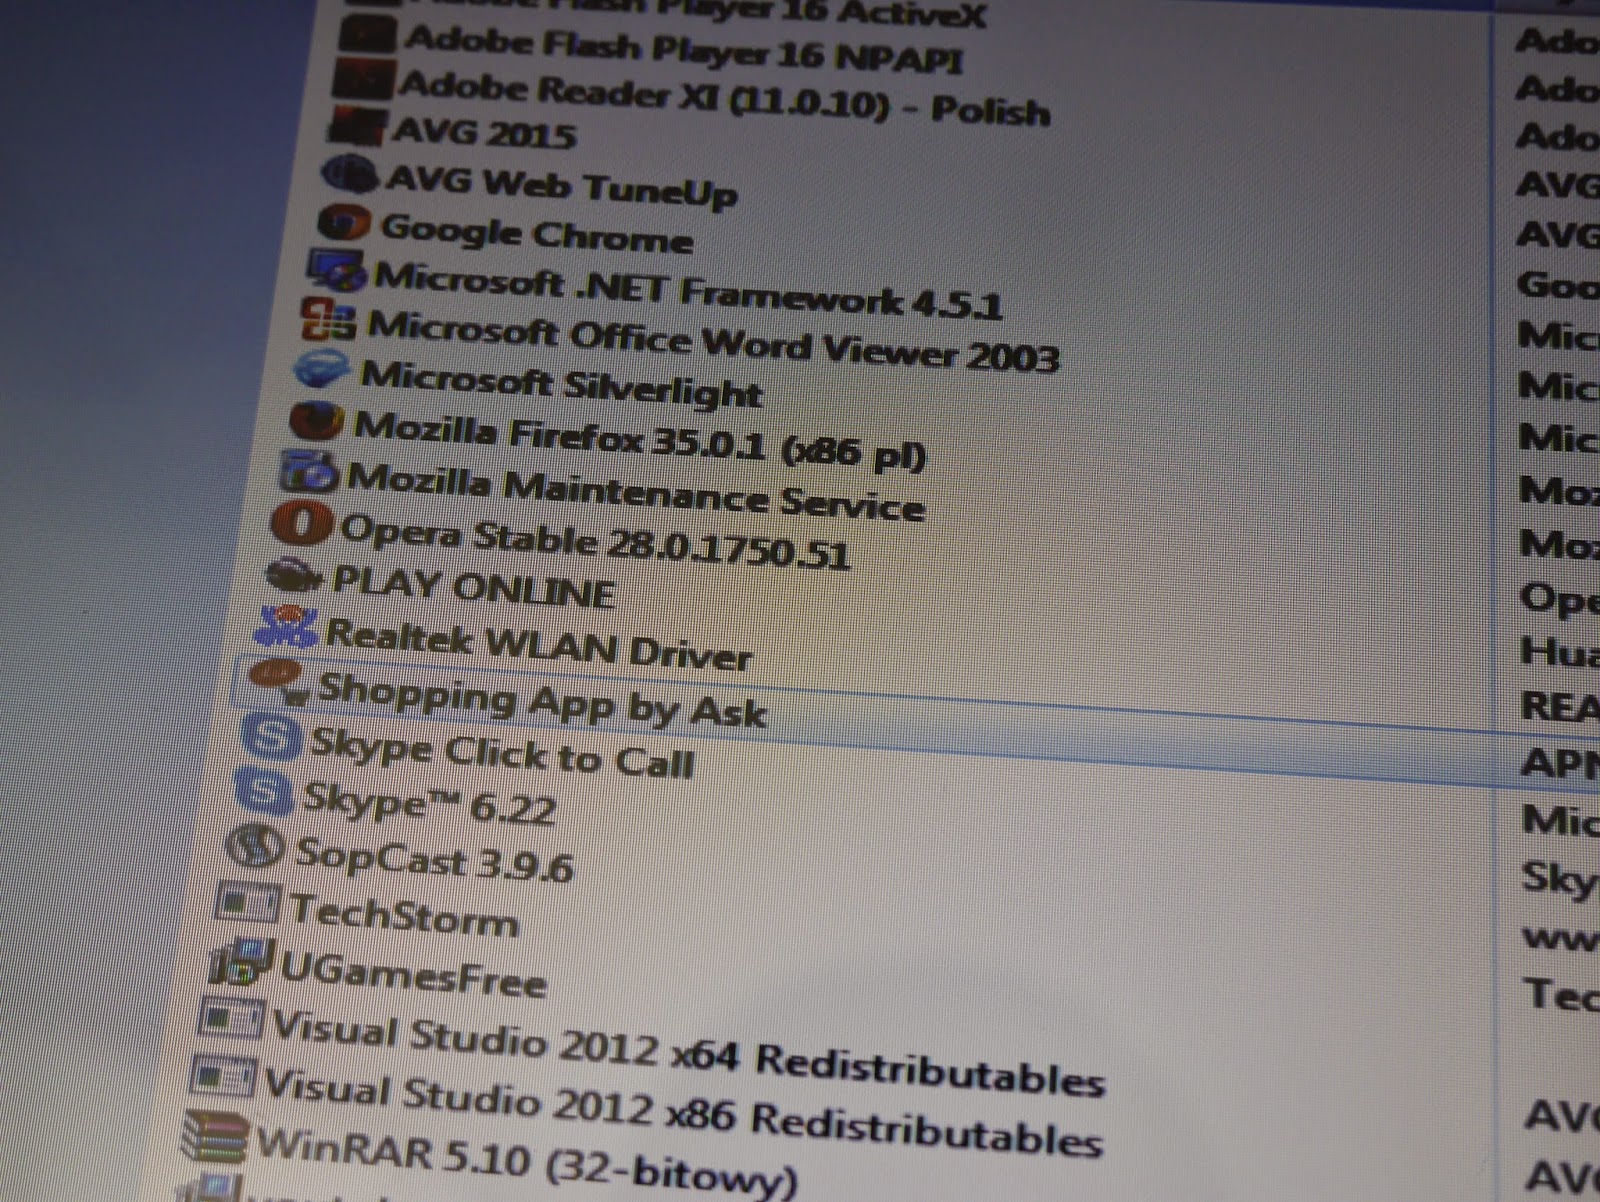Click the Mozilla Maintenance Service icon
The width and height of the screenshot is (1600, 1202).
(310, 471)
